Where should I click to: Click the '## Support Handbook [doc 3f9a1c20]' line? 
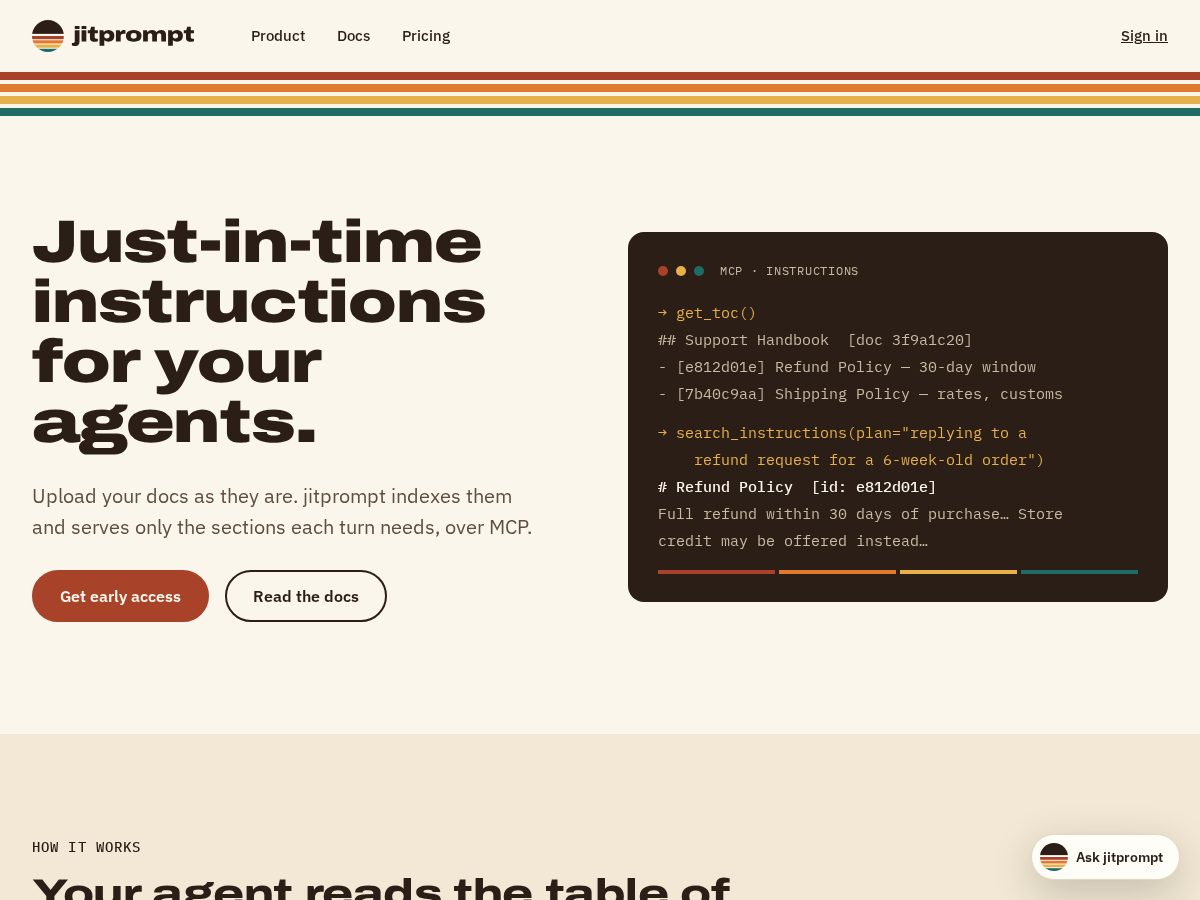[x=815, y=340]
